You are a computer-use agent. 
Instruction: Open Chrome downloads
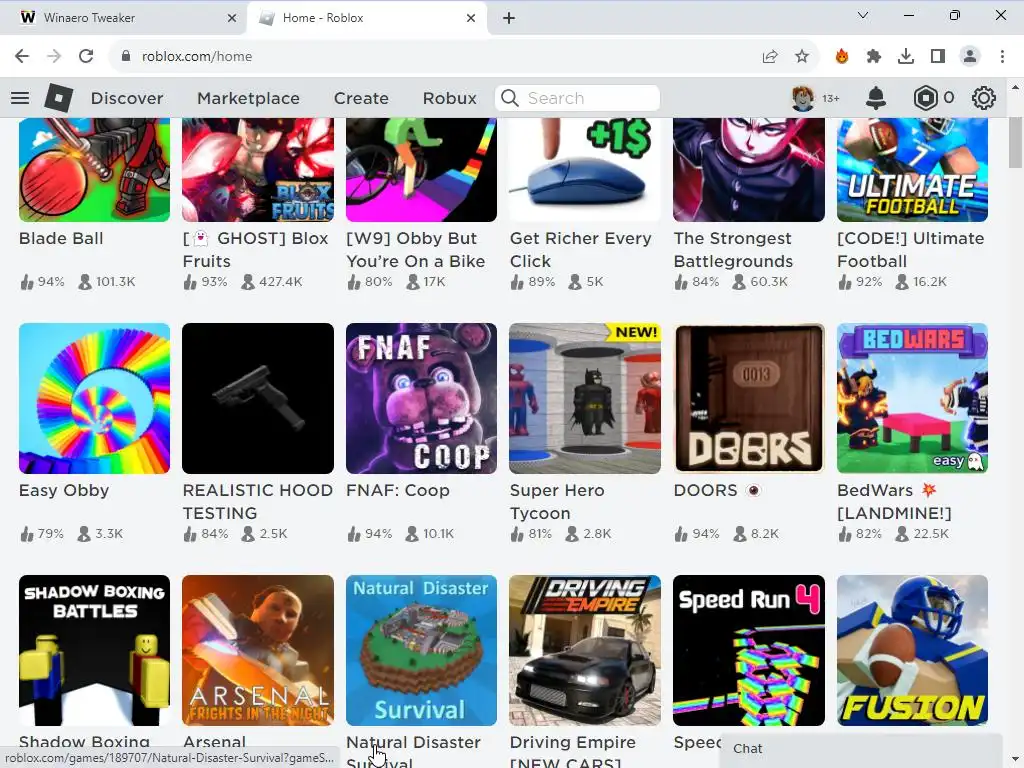(x=906, y=56)
